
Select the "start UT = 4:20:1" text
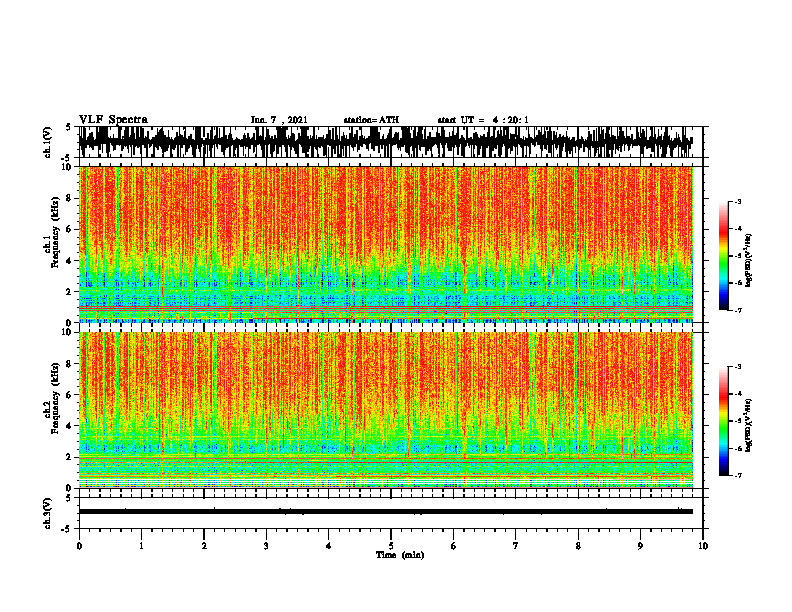(483, 120)
